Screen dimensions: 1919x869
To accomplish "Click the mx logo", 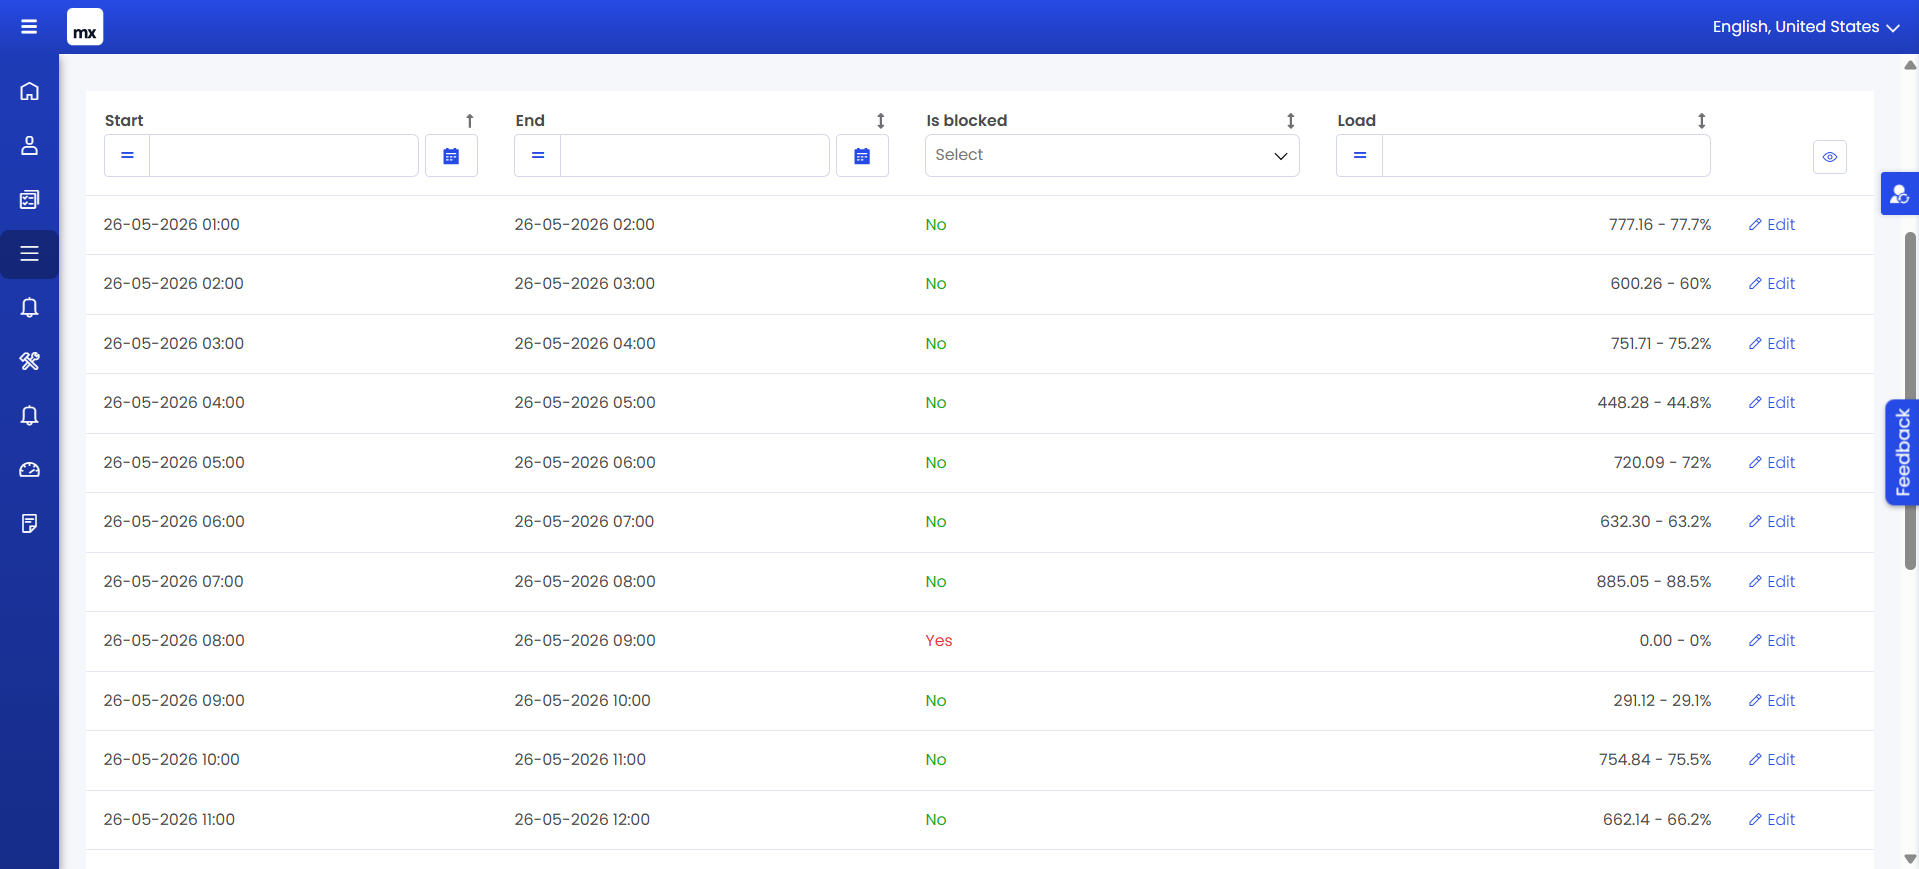I will 85,27.
